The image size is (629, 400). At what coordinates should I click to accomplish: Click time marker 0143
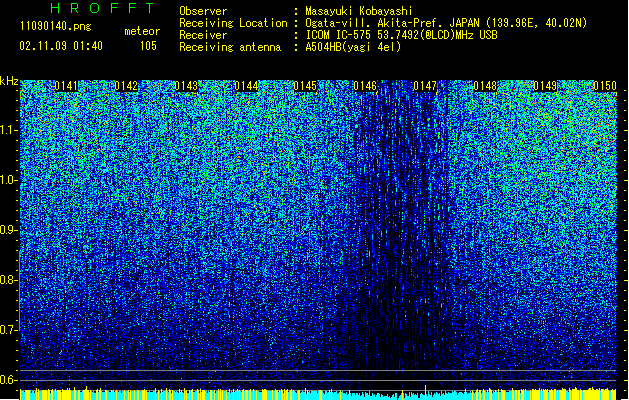point(186,86)
